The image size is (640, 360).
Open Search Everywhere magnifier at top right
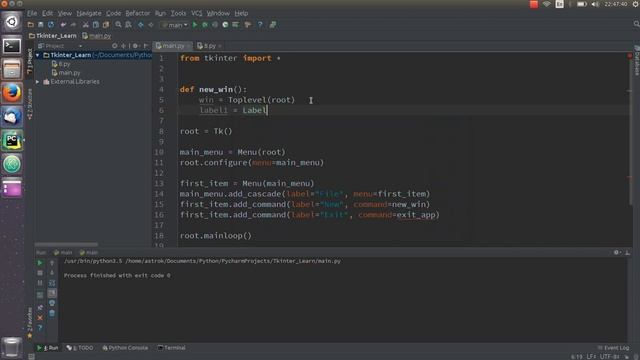tap(636, 24)
